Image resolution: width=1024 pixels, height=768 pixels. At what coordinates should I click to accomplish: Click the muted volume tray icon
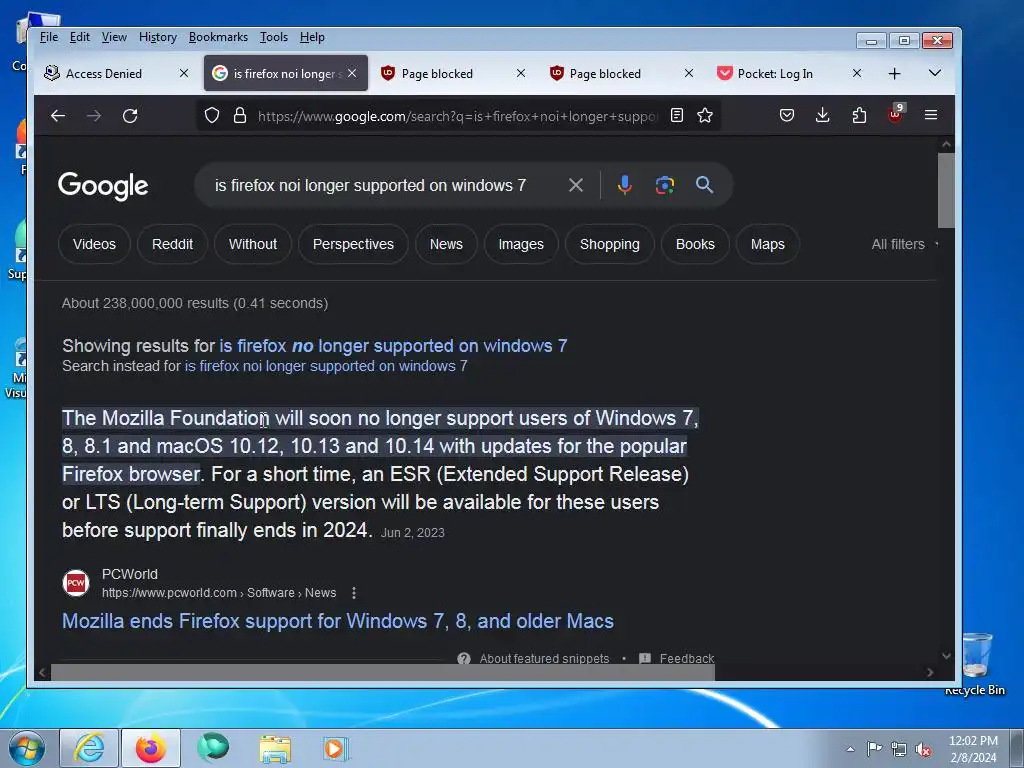click(x=923, y=750)
